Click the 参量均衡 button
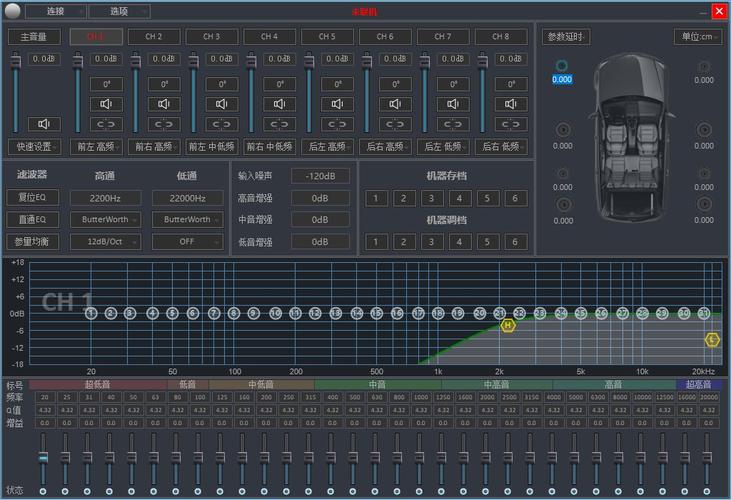731x500 pixels. [x=33, y=242]
